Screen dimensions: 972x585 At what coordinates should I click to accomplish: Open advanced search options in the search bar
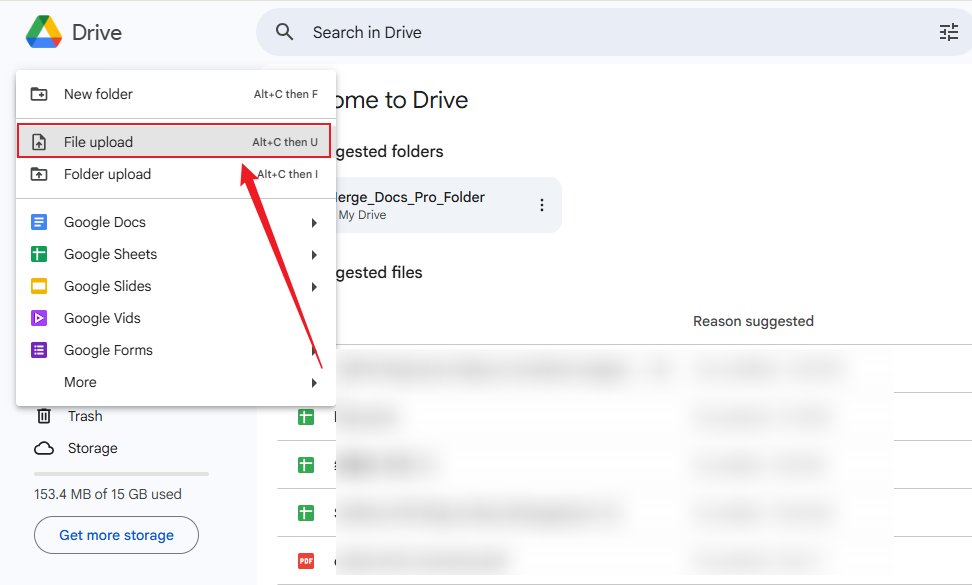pyautogui.click(x=948, y=32)
